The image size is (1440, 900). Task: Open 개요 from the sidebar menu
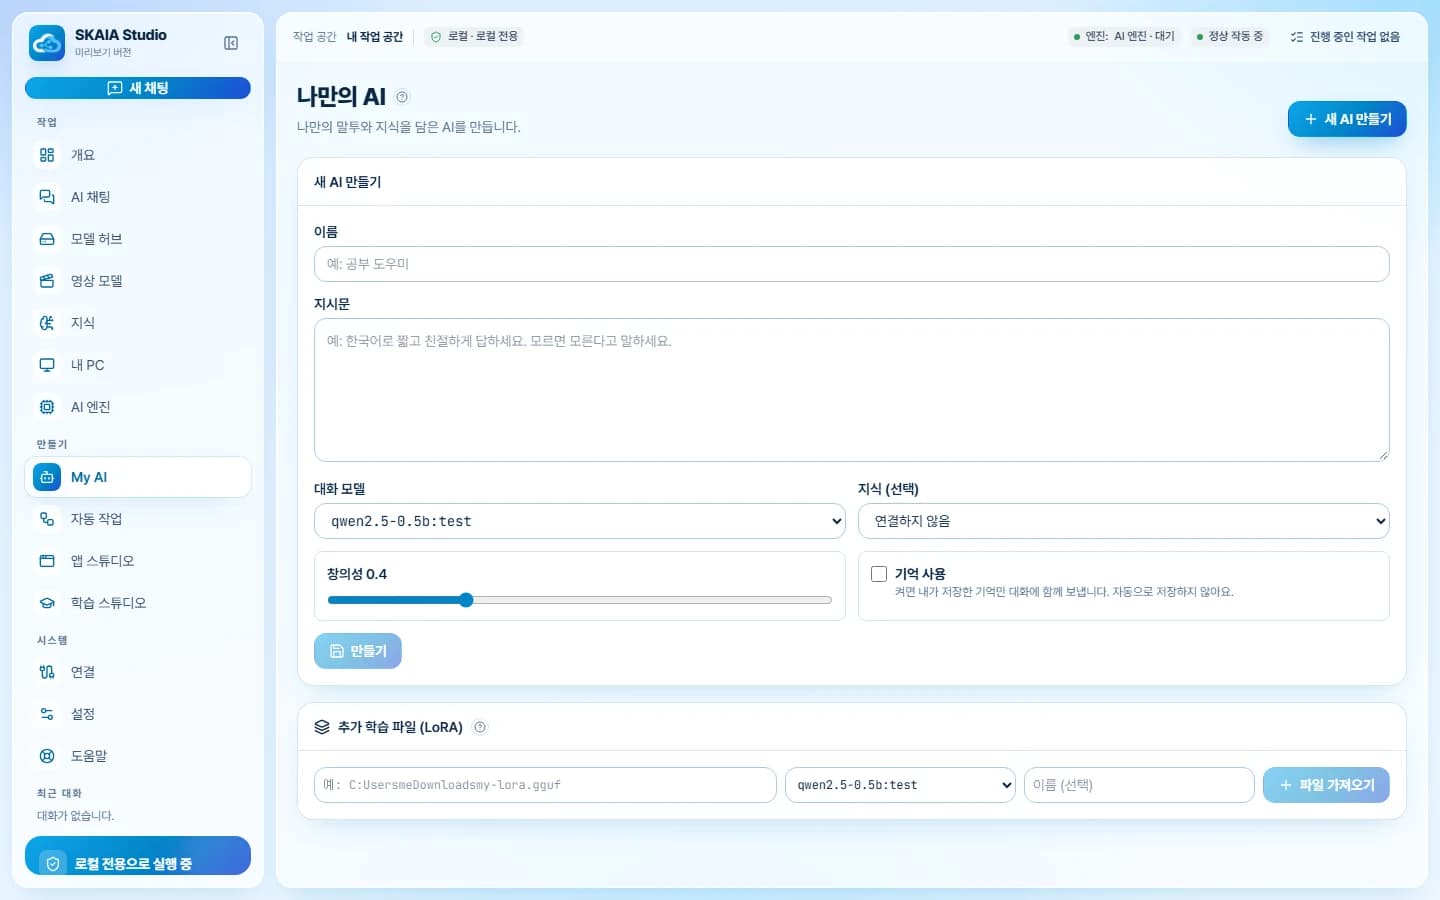(138, 155)
